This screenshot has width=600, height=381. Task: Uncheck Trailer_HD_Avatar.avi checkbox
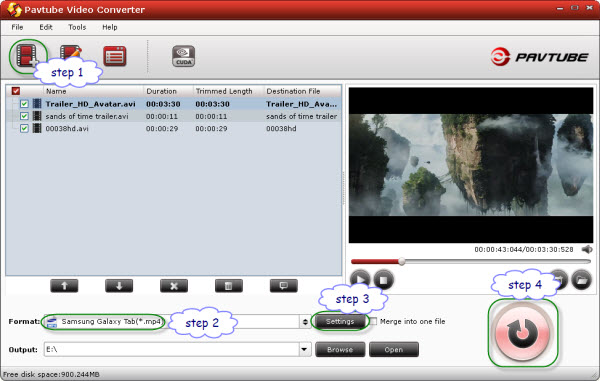tap(24, 104)
